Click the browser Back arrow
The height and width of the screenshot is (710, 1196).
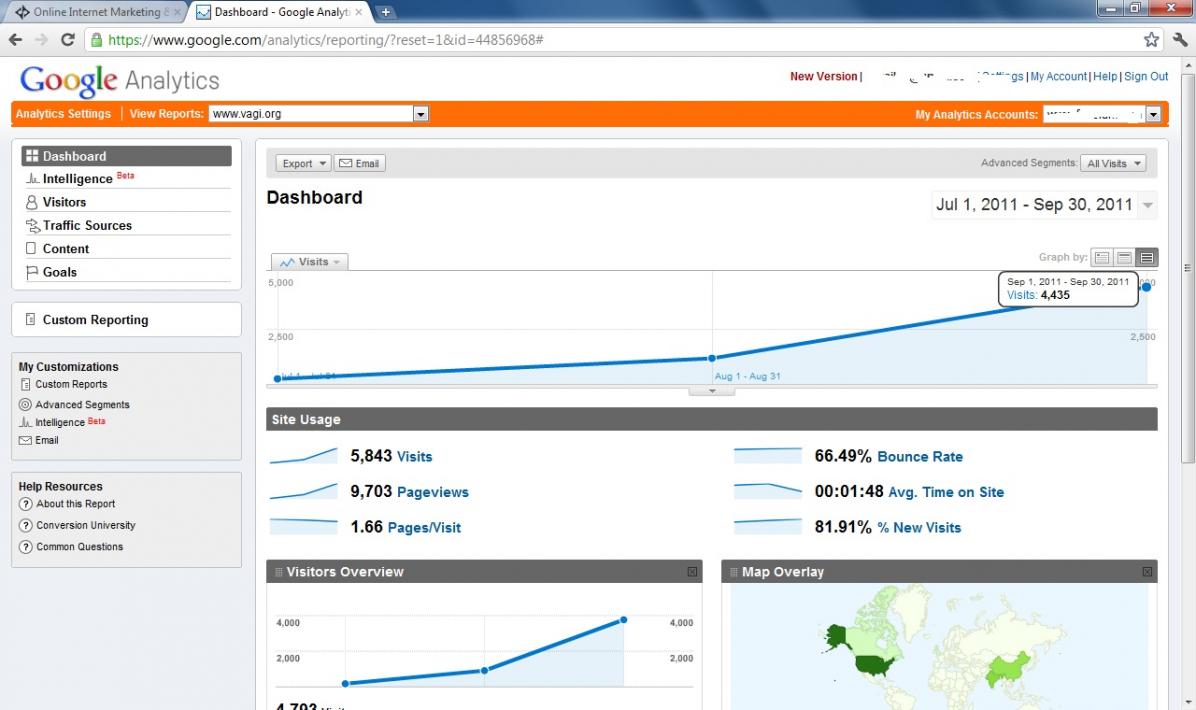point(15,40)
